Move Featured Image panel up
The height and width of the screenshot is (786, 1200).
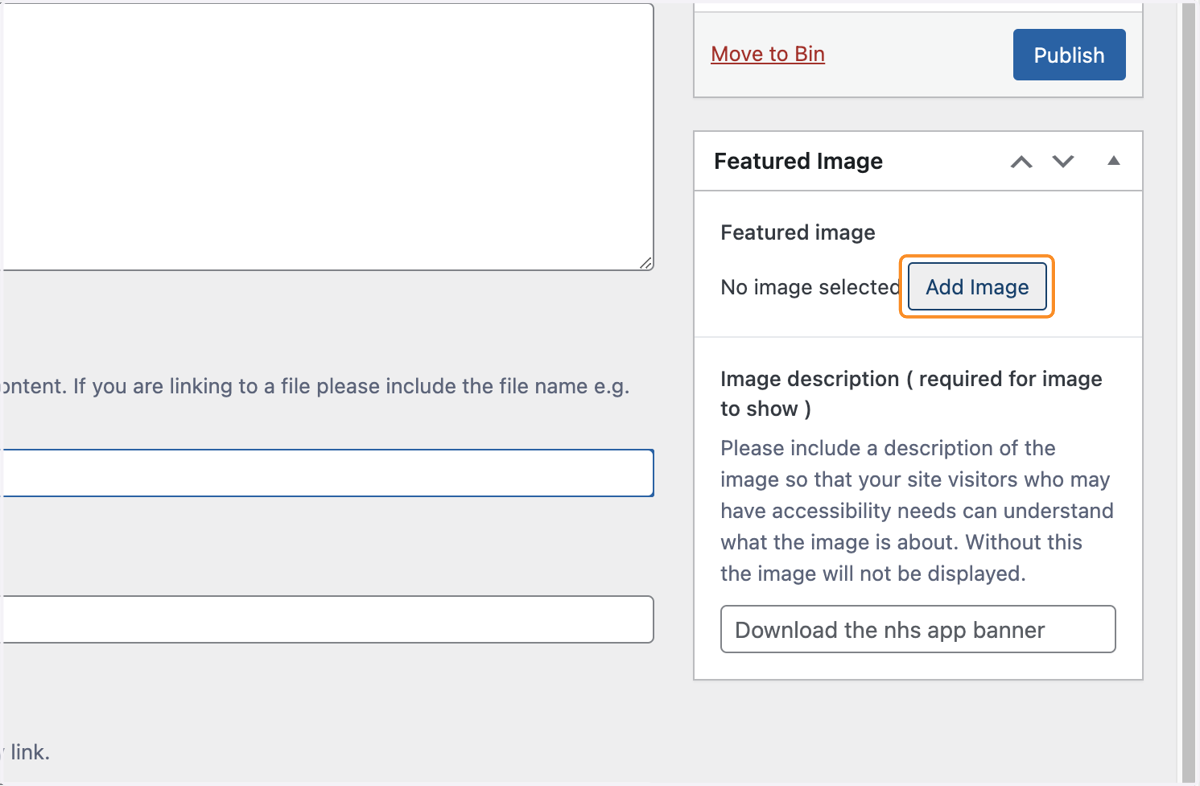pyautogui.click(x=1021, y=161)
